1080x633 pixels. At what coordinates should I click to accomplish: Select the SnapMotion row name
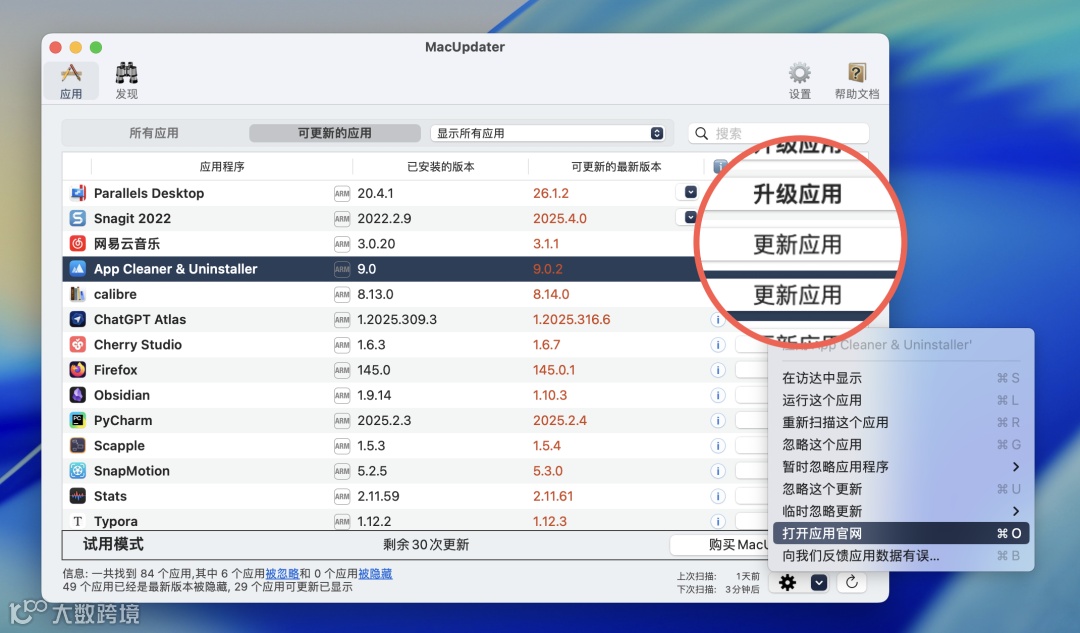point(132,471)
